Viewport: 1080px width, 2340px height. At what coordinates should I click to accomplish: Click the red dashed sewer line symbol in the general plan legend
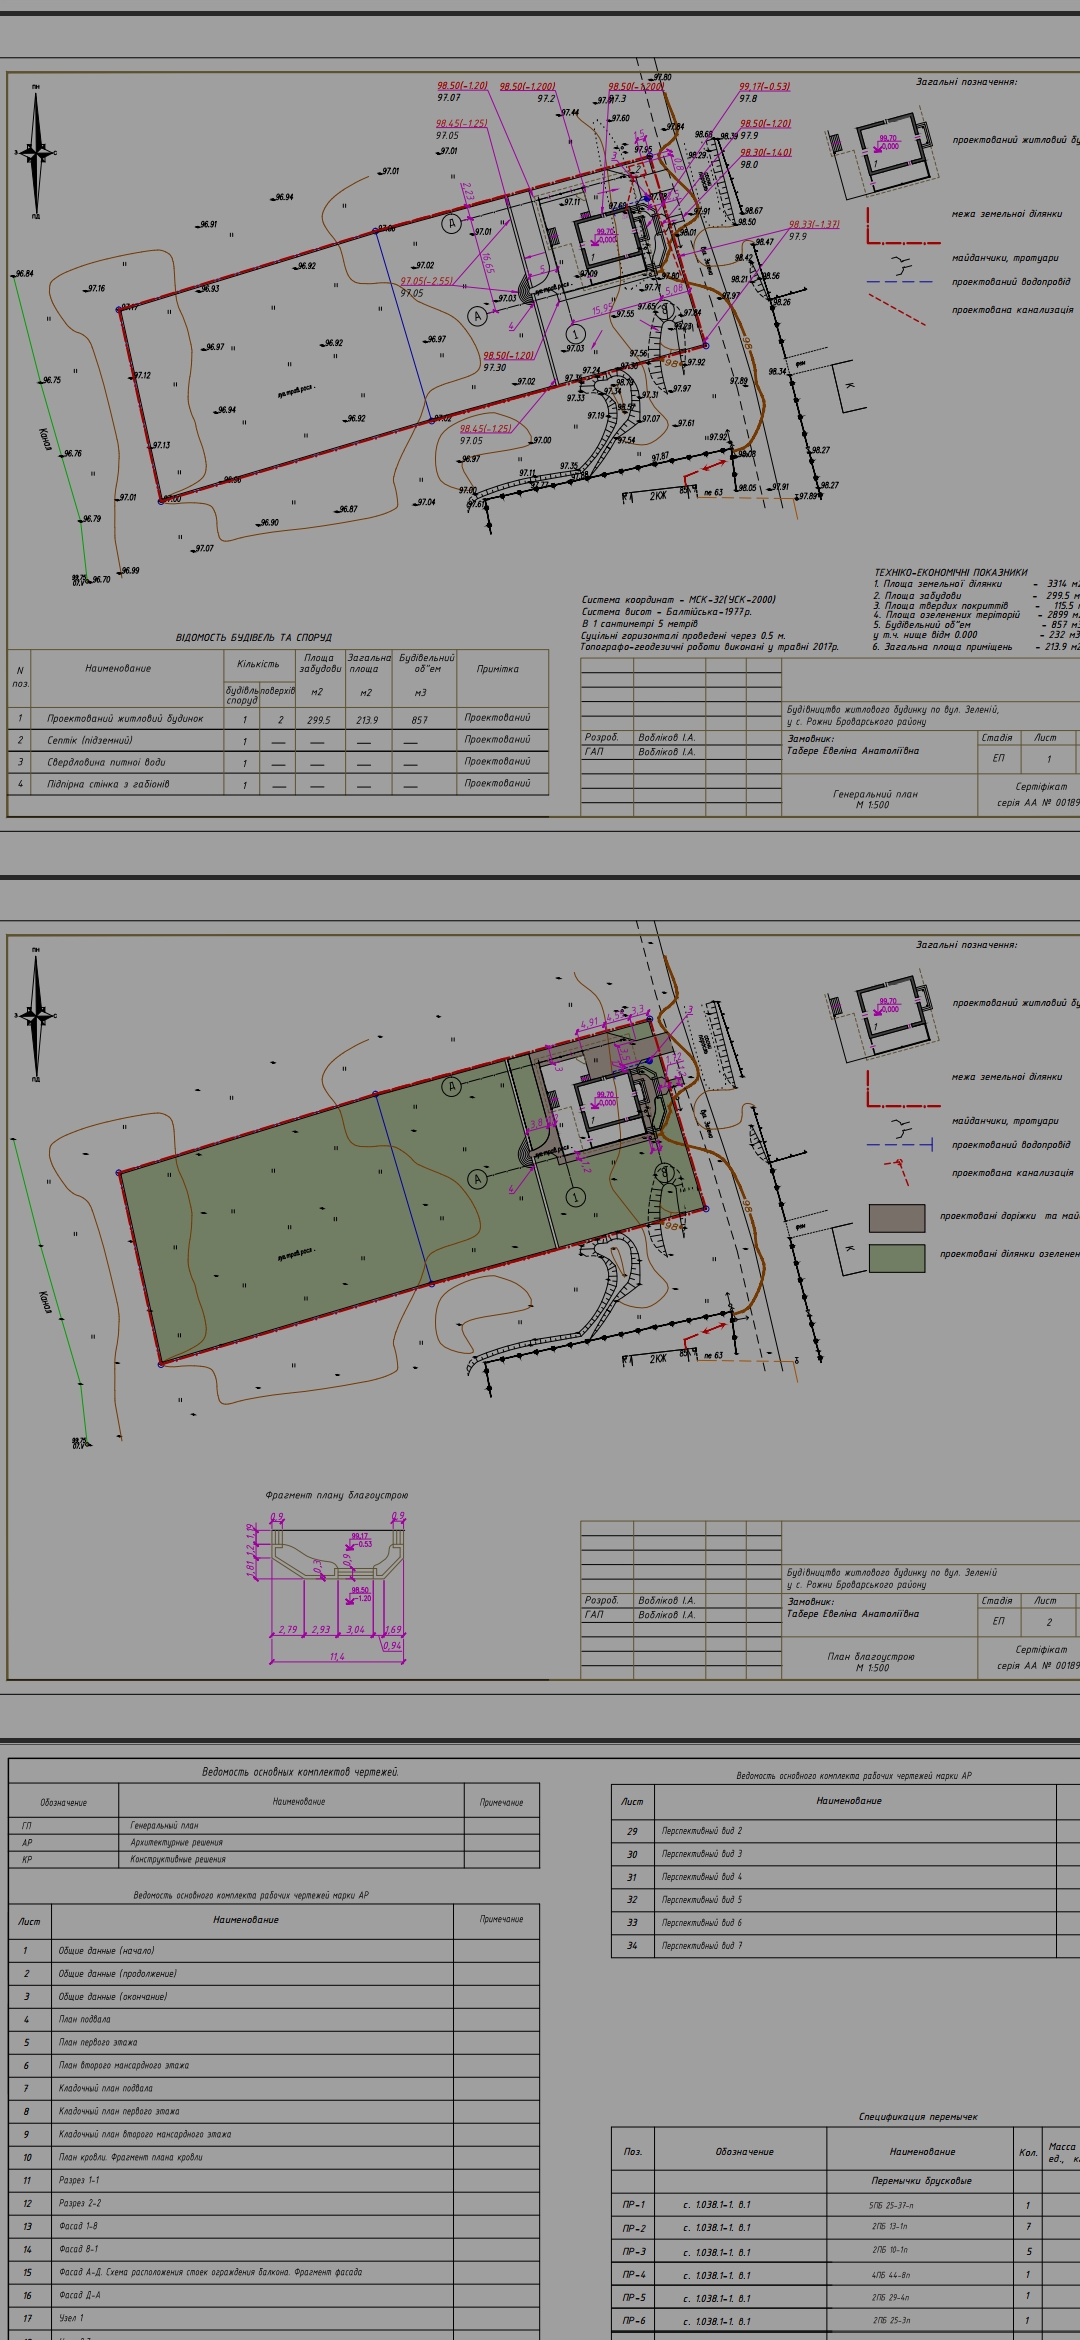[897, 310]
